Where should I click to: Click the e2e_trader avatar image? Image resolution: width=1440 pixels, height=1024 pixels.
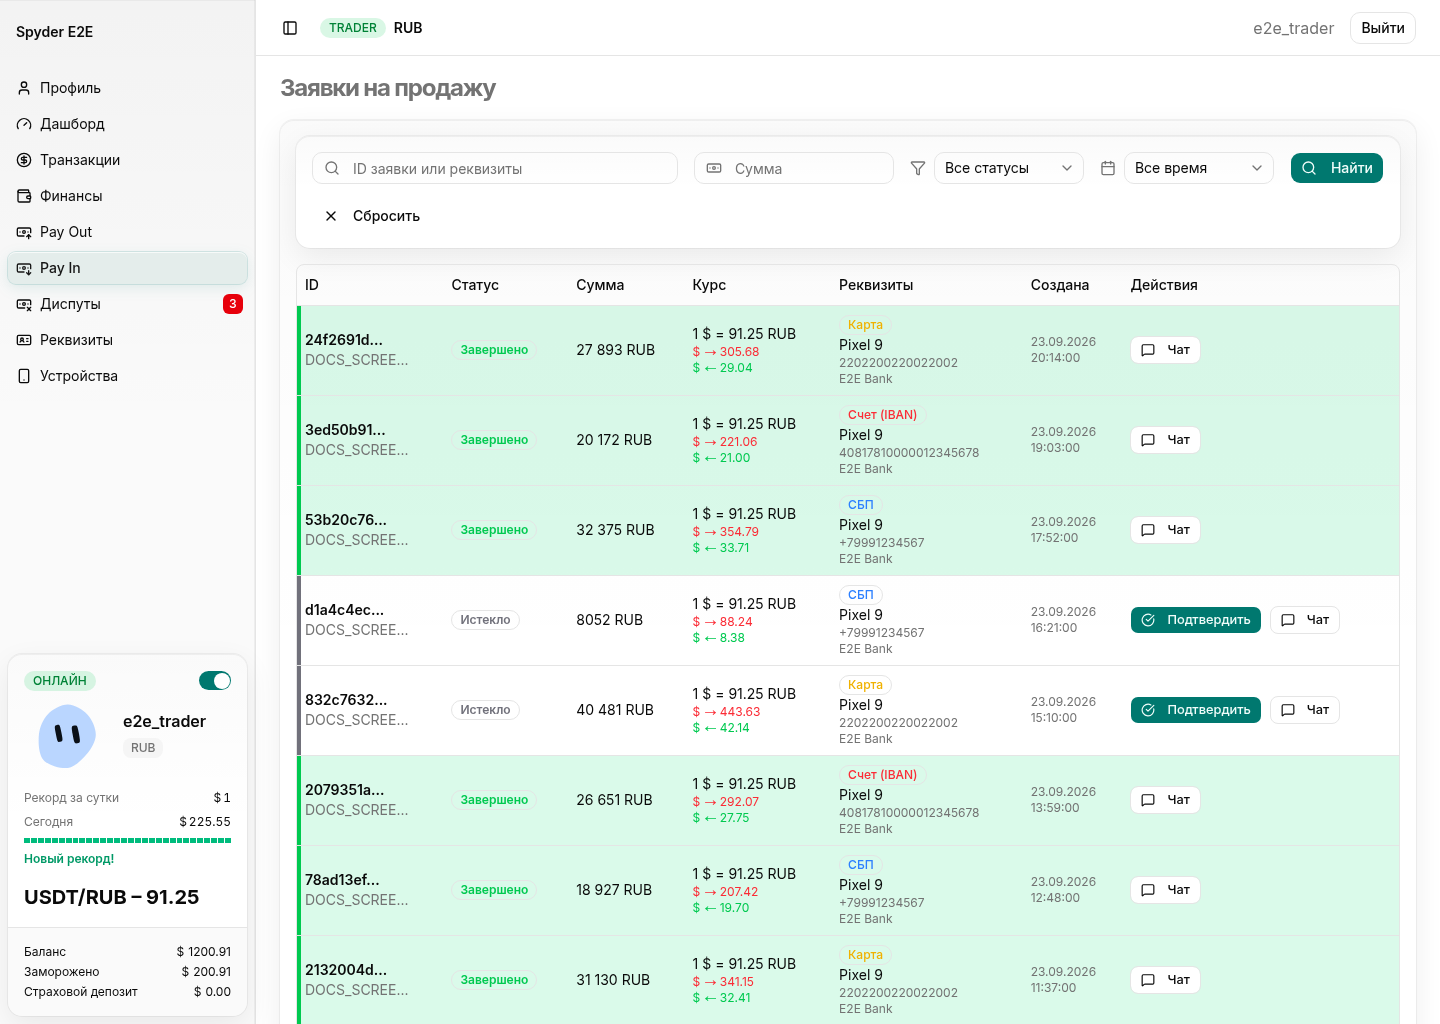(x=67, y=736)
